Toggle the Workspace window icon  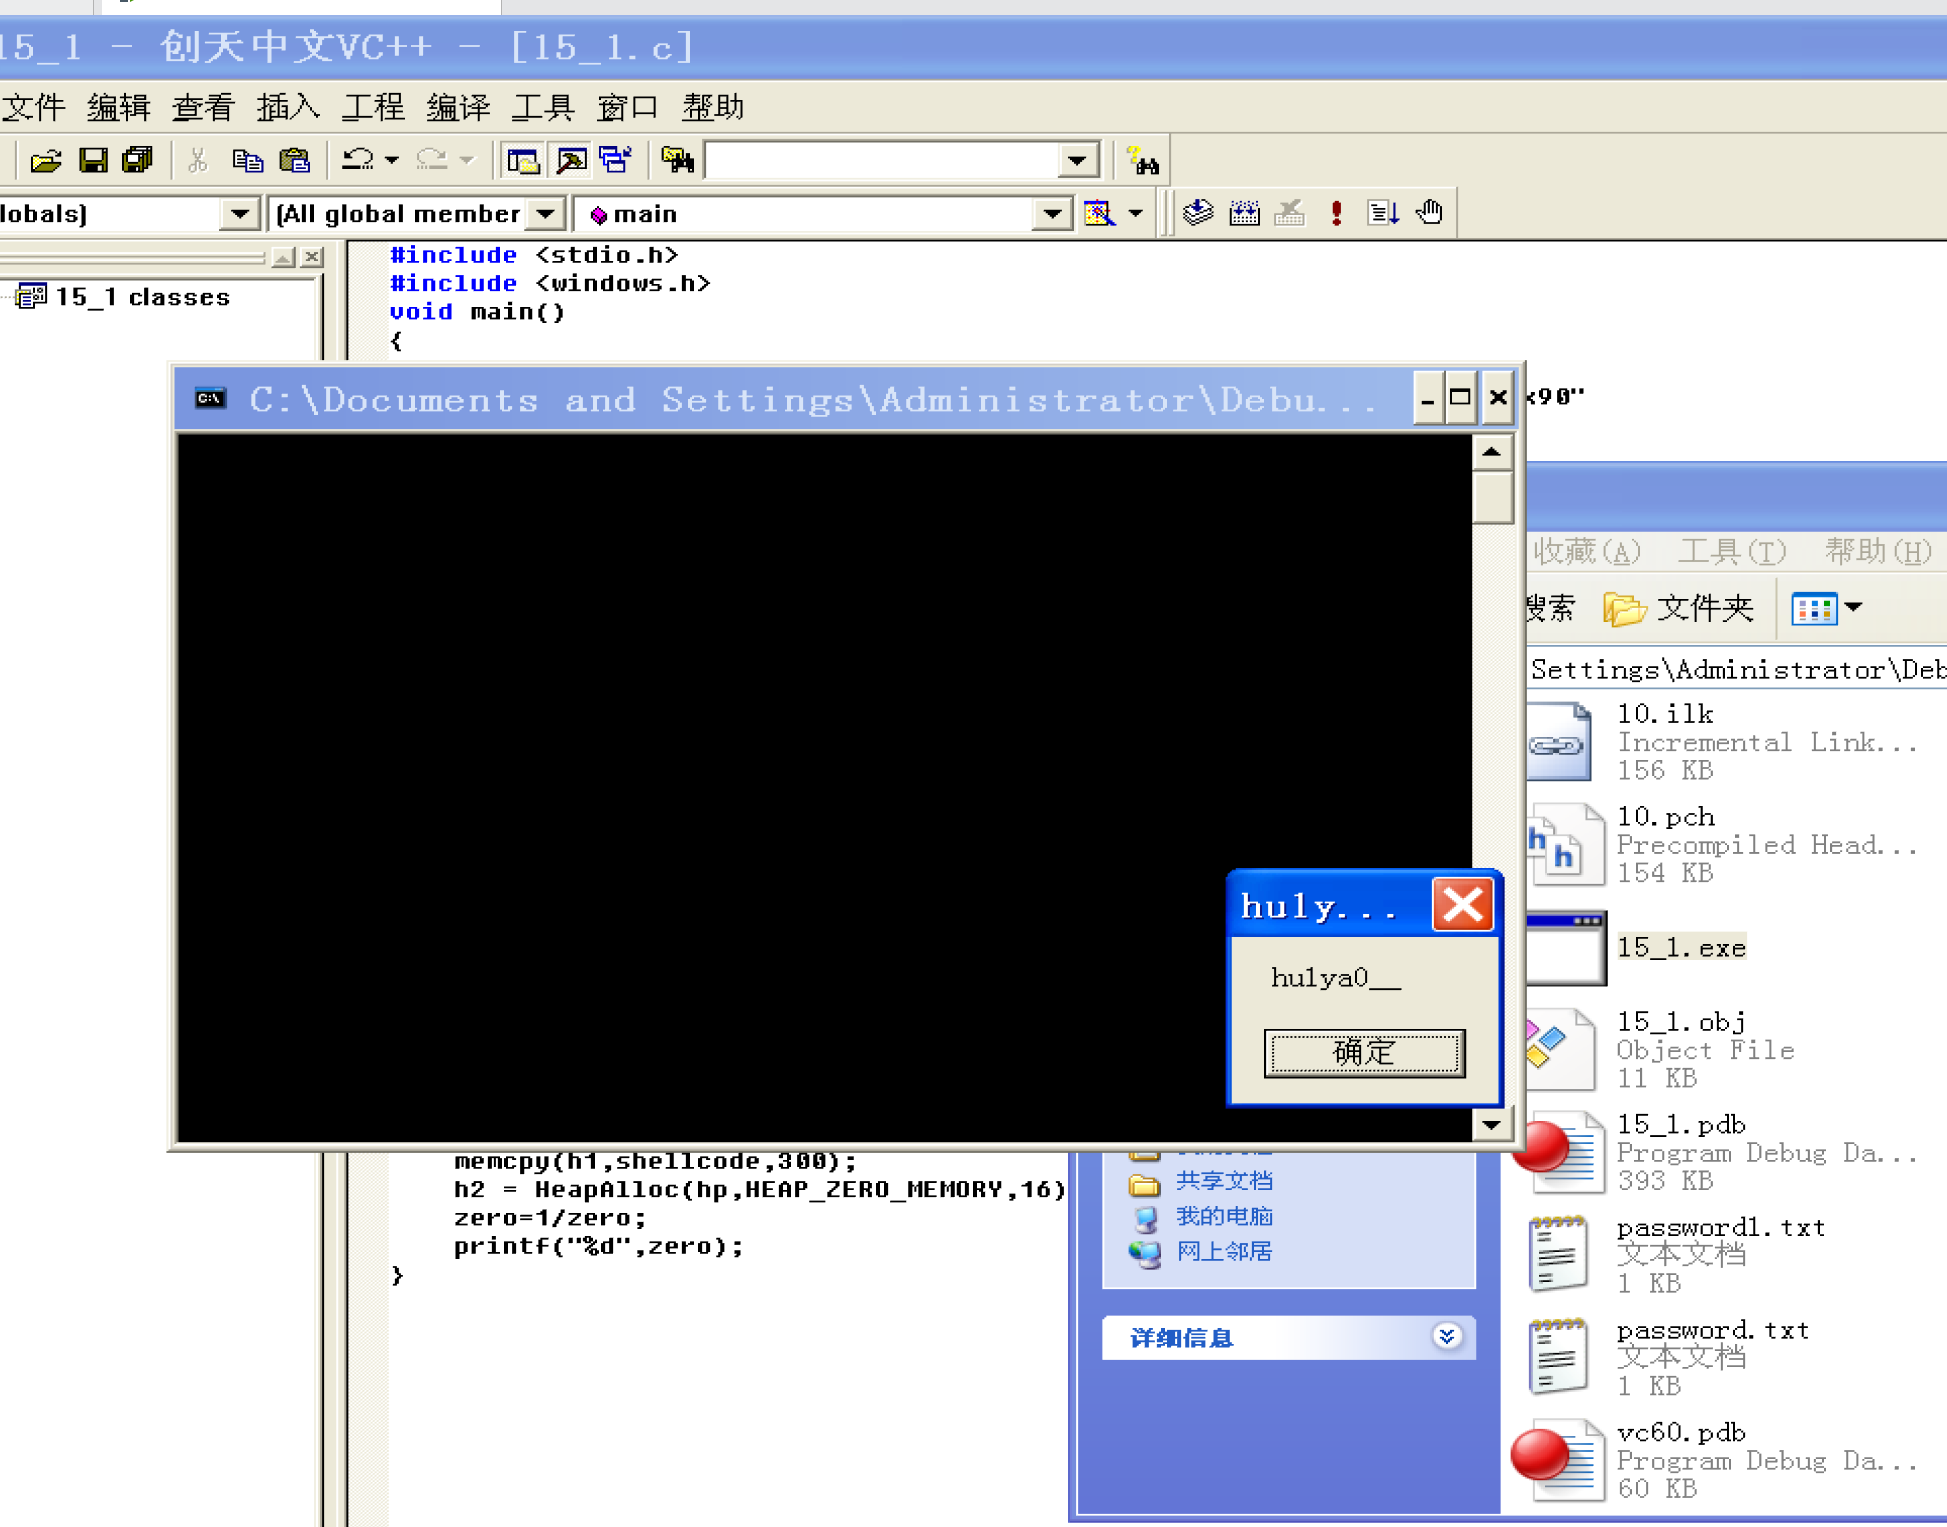click(x=523, y=160)
